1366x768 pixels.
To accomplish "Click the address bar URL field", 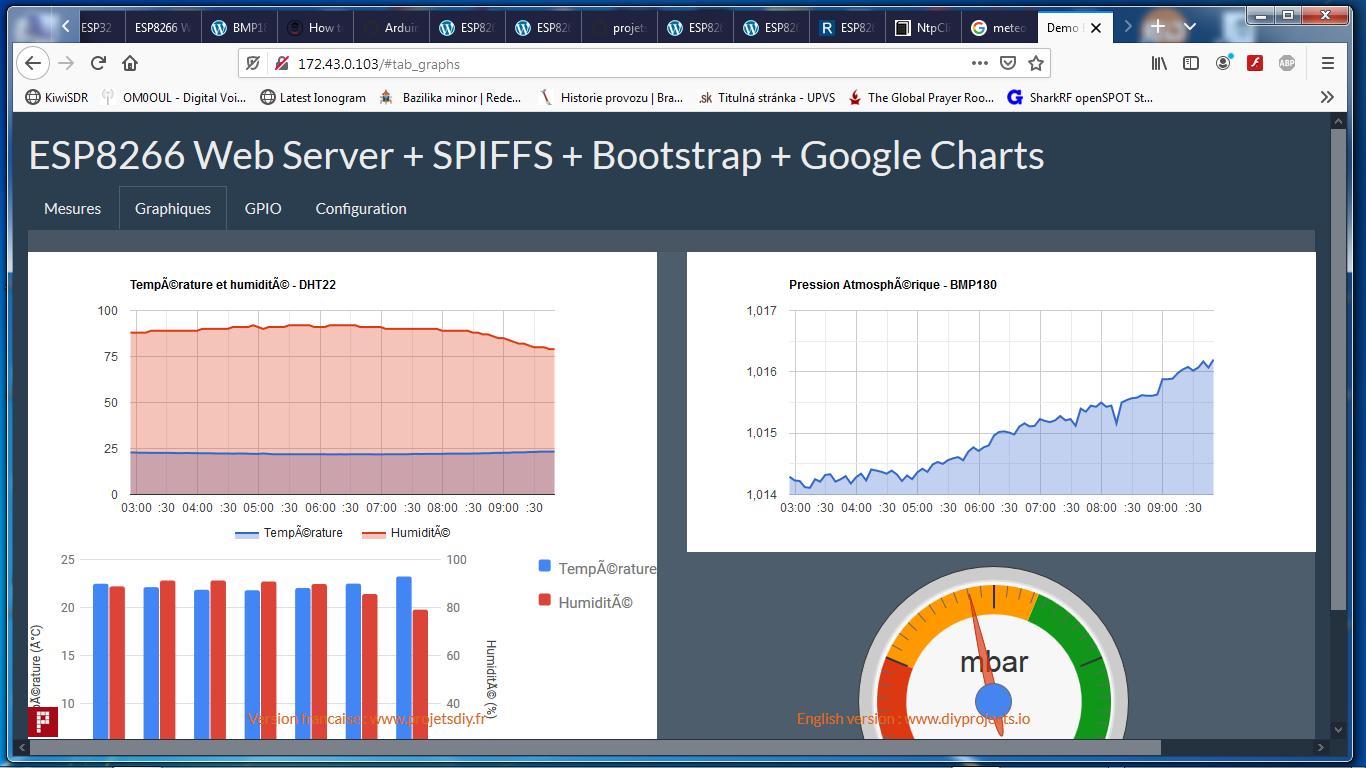I will (620, 63).
